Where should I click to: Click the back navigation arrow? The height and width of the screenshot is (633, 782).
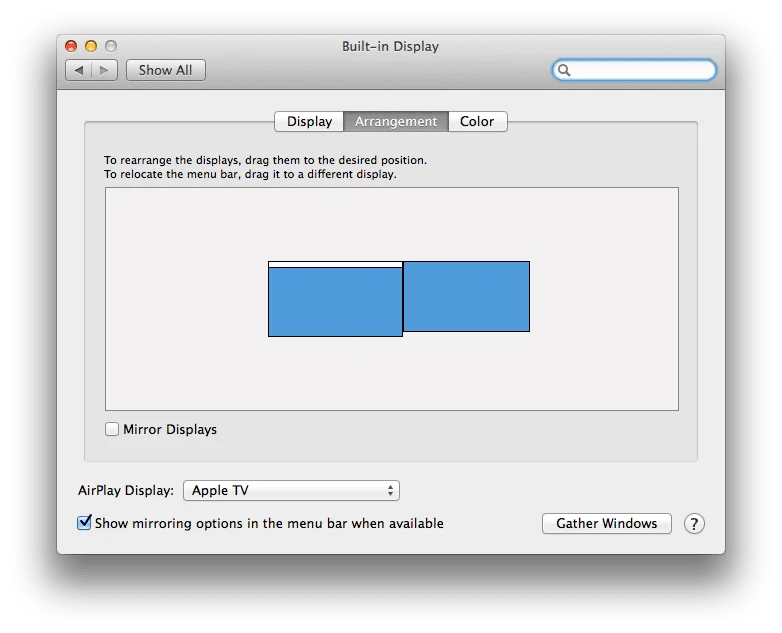pyautogui.click(x=79, y=70)
